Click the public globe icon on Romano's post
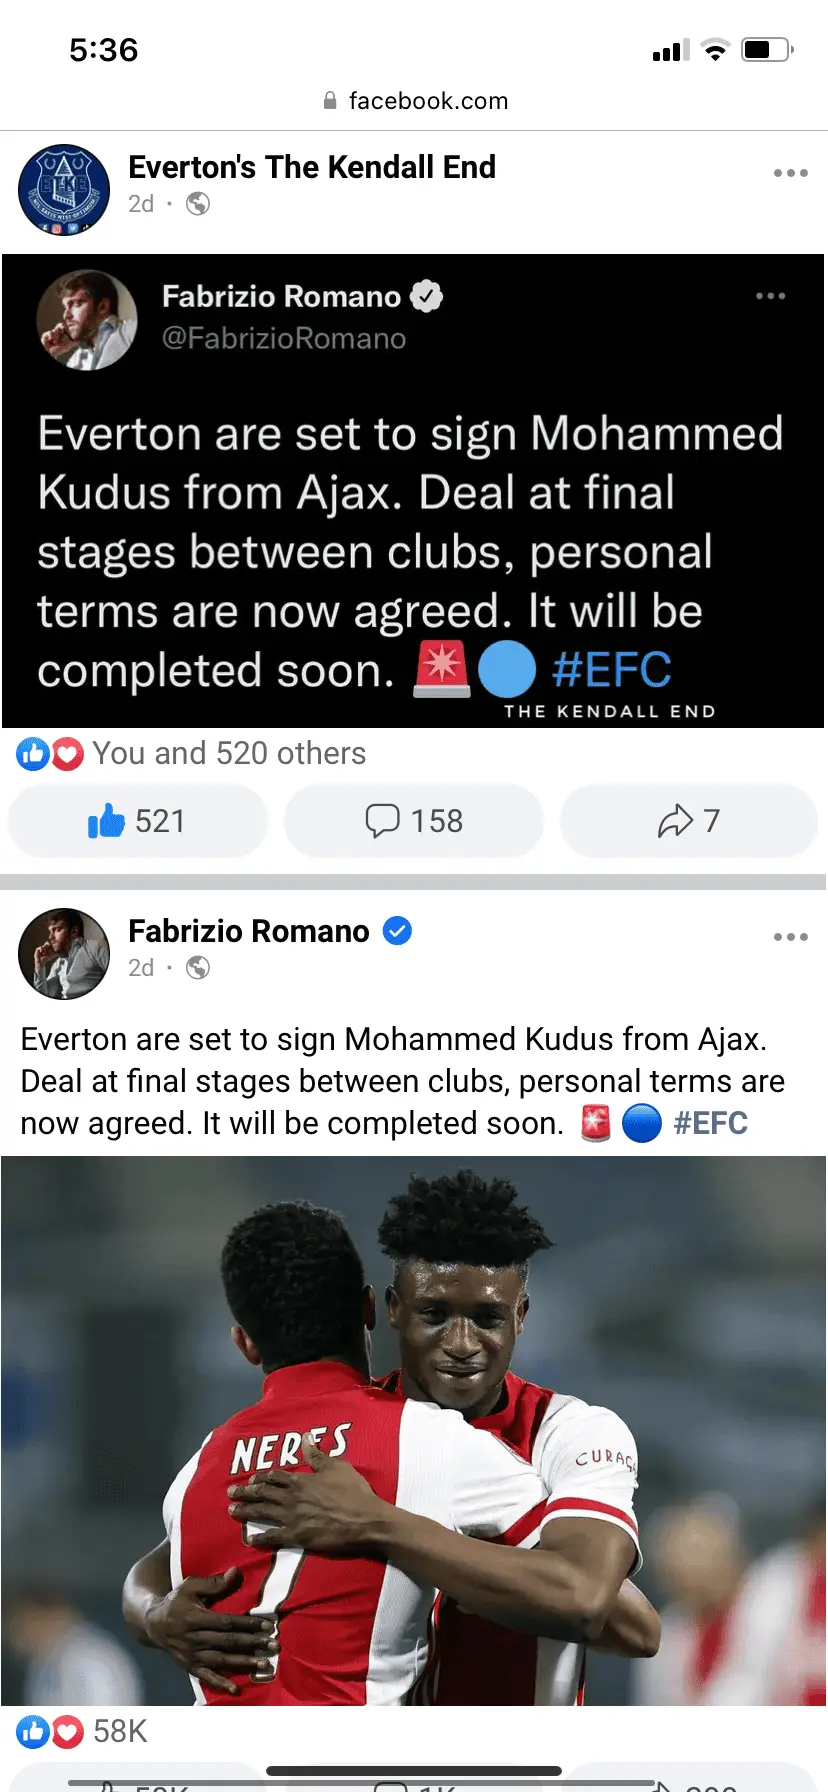Image resolution: width=828 pixels, height=1792 pixels. click(x=198, y=968)
